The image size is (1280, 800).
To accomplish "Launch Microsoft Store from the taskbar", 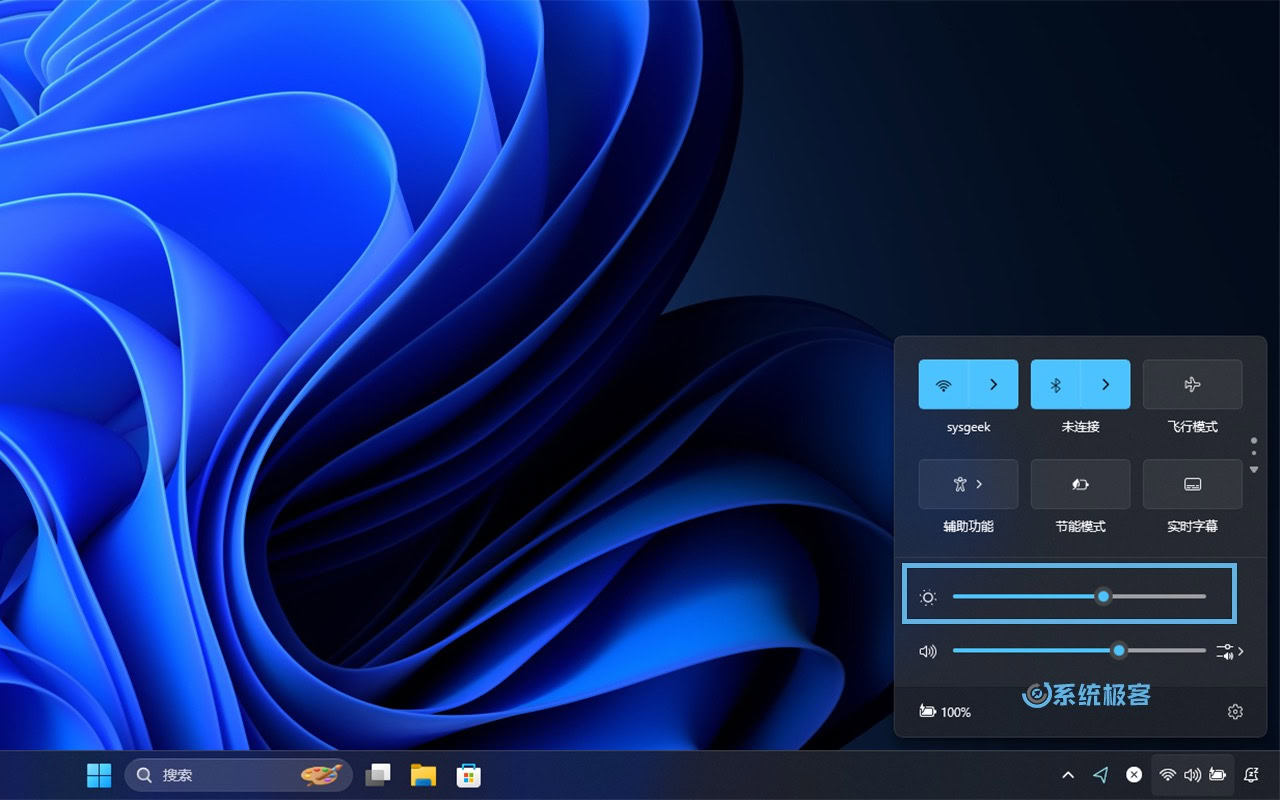I will [468, 775].
